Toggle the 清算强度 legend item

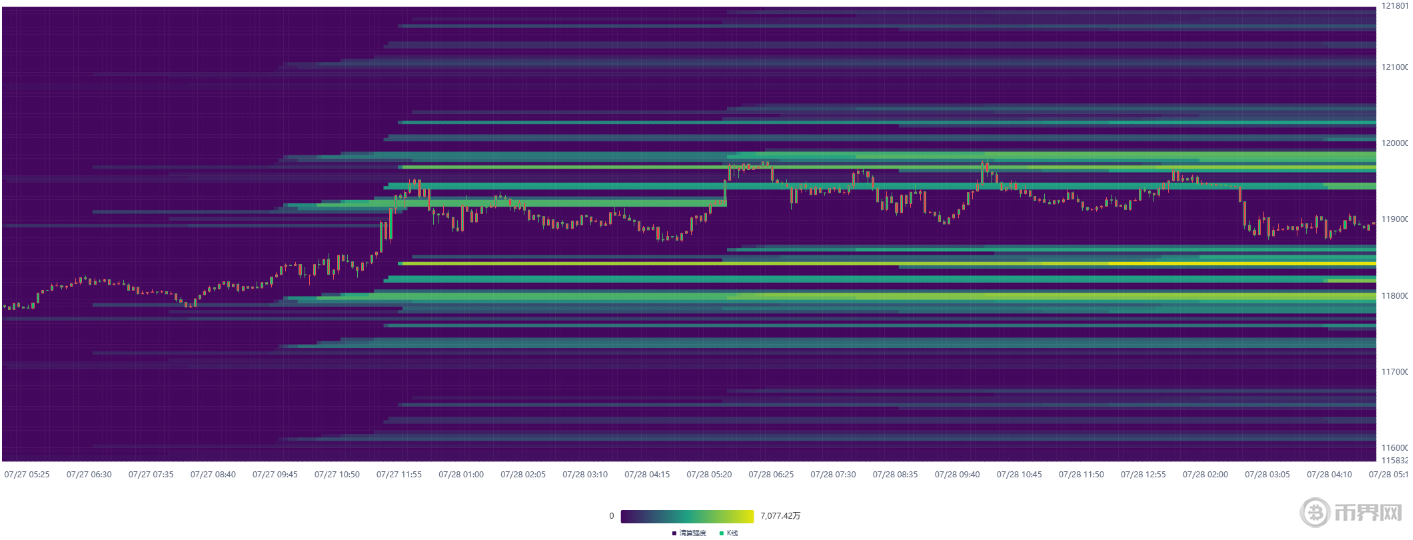point(689,533)
